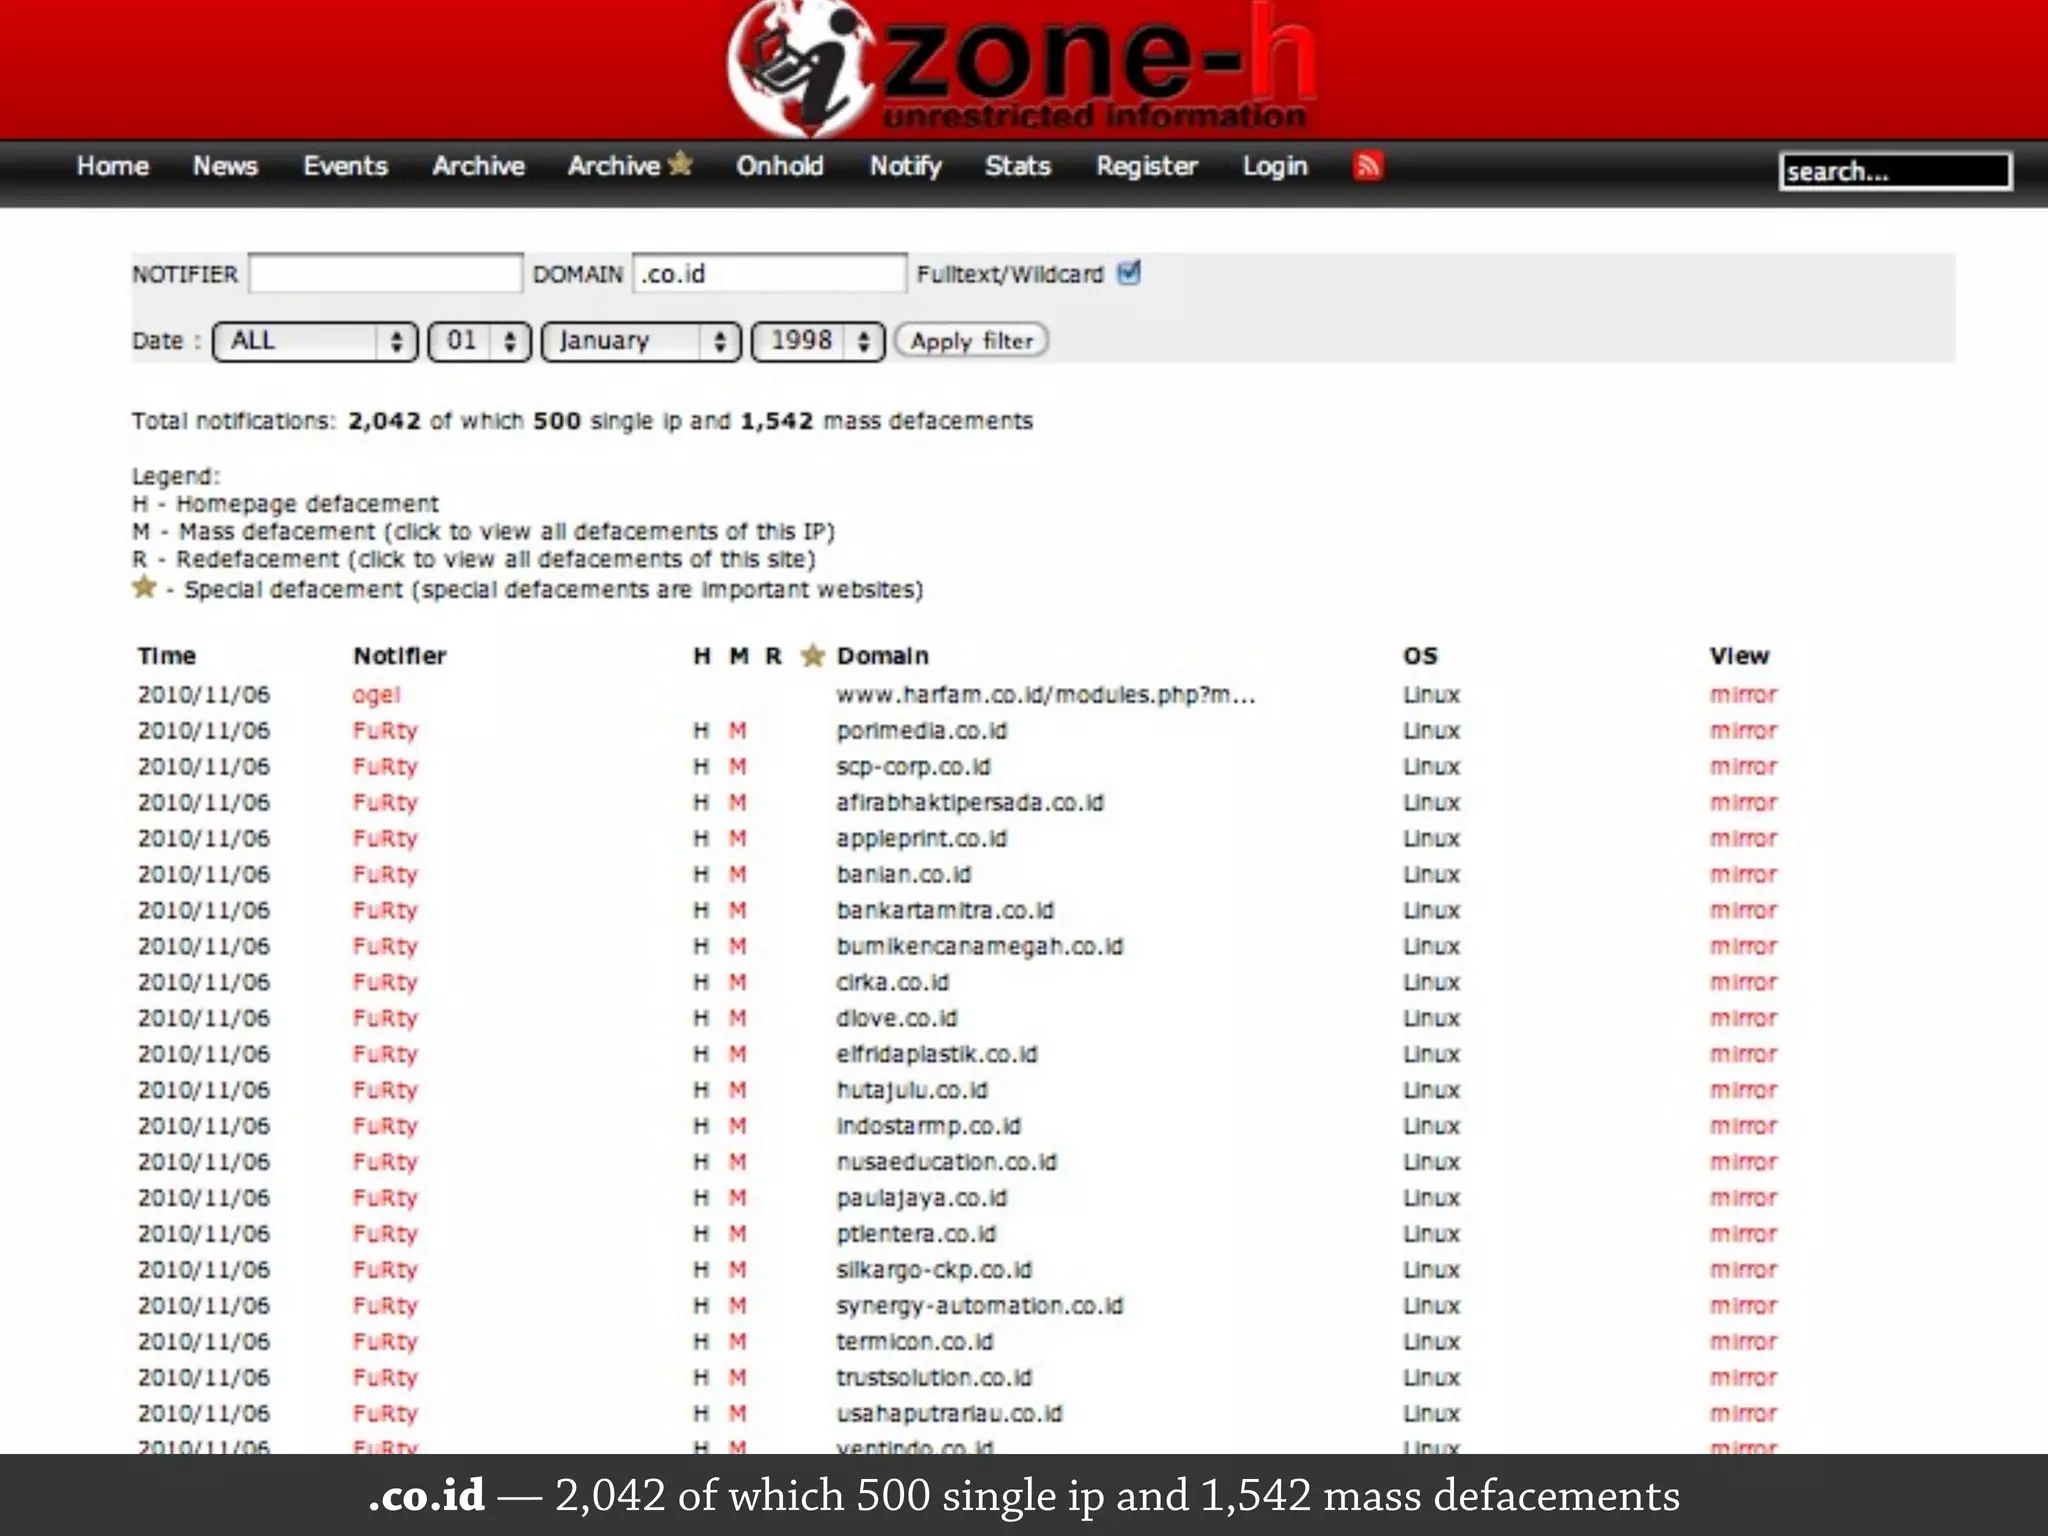Click the Apply filter button
2048x1536 pixels.
coord(971,341)
